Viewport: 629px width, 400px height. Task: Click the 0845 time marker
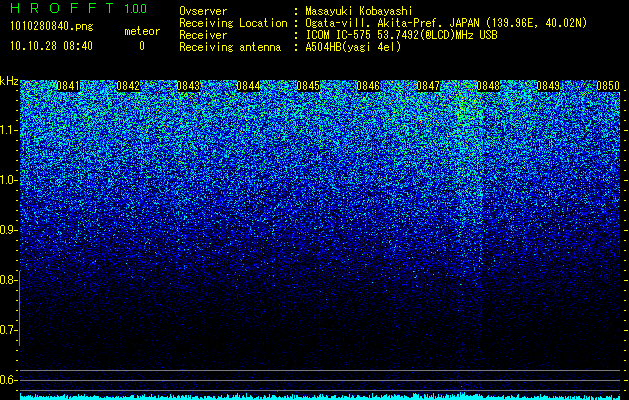coord(308,86)
